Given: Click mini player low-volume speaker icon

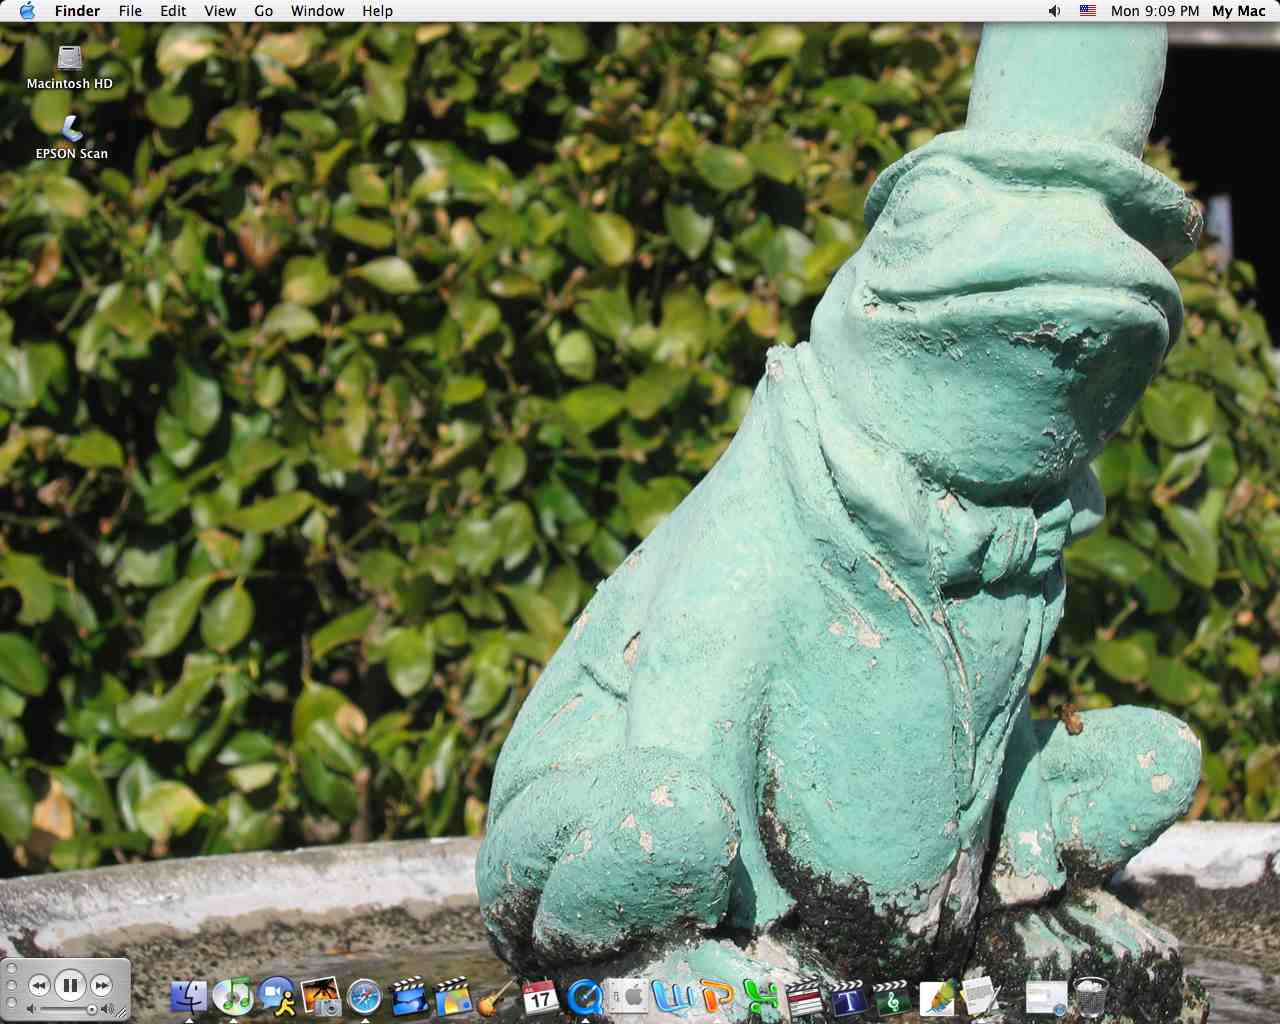Looking at the screenshot, I should point(32,1010).
